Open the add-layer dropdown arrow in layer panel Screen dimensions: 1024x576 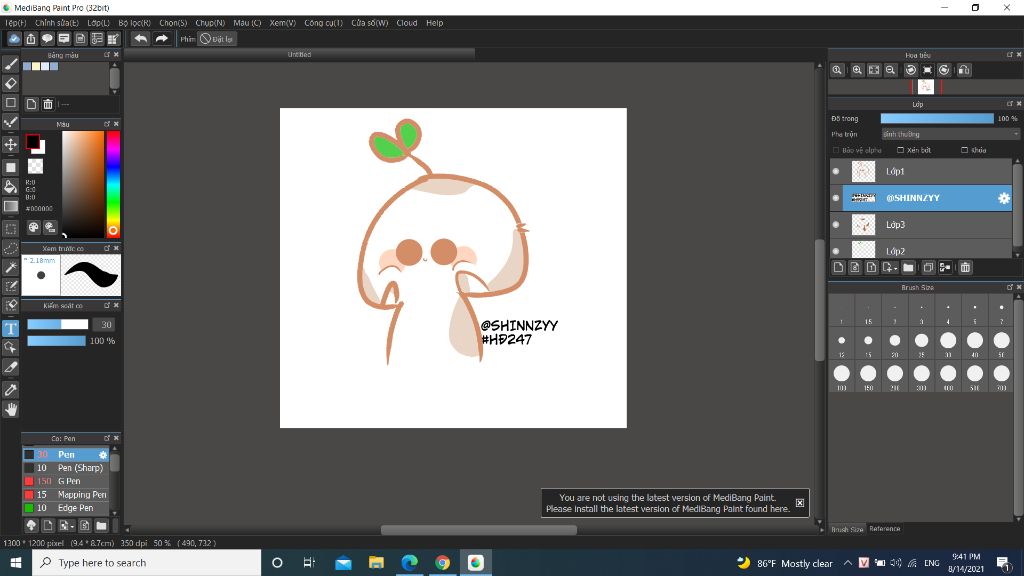pyautogui.click(x=895, y=268)
